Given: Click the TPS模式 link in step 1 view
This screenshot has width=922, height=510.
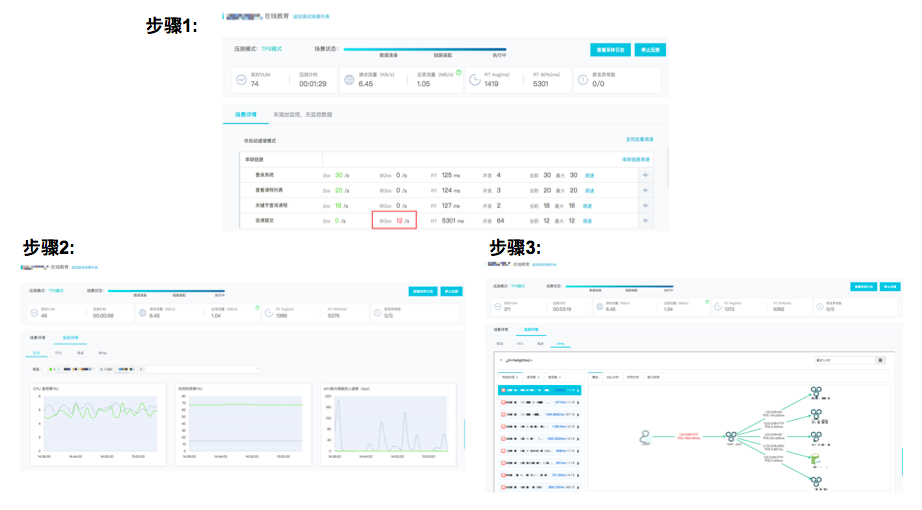Looking at the screenshot, I should coord(272,49).
